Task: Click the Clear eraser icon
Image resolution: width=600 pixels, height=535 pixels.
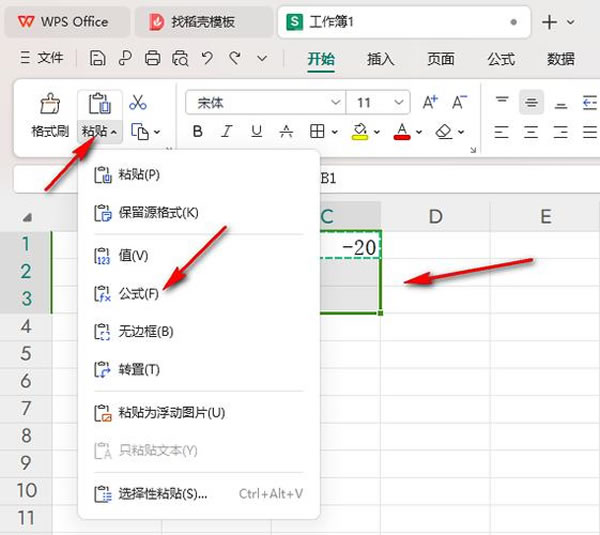Action: (444, 132)
